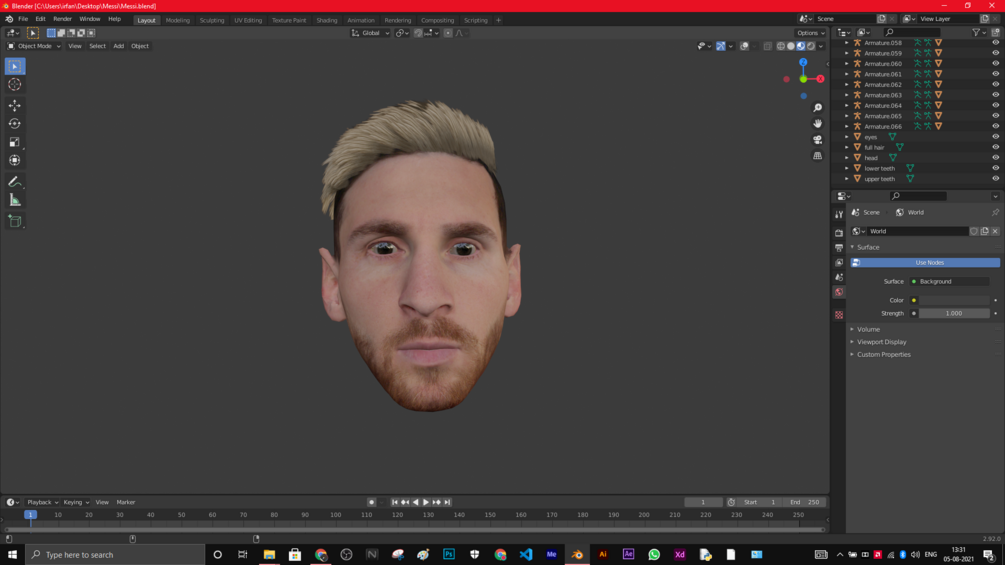Toggle viewport overlays
Viewport: 1005px width, 565px height.
744,46
